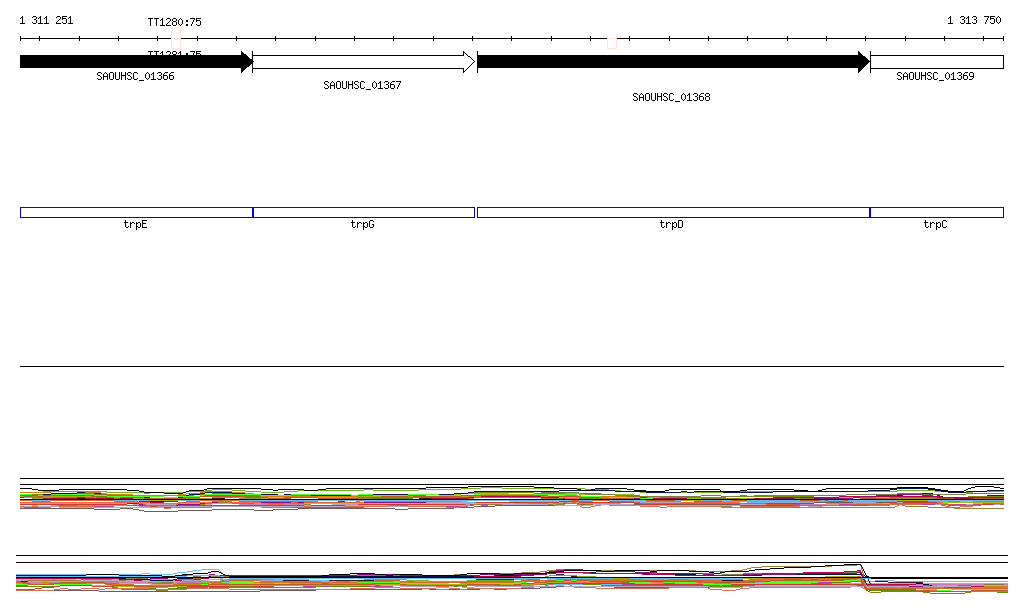Click the trpD gene name label
This screenshot has width=1024, height=611.
(x=671, y=225)
